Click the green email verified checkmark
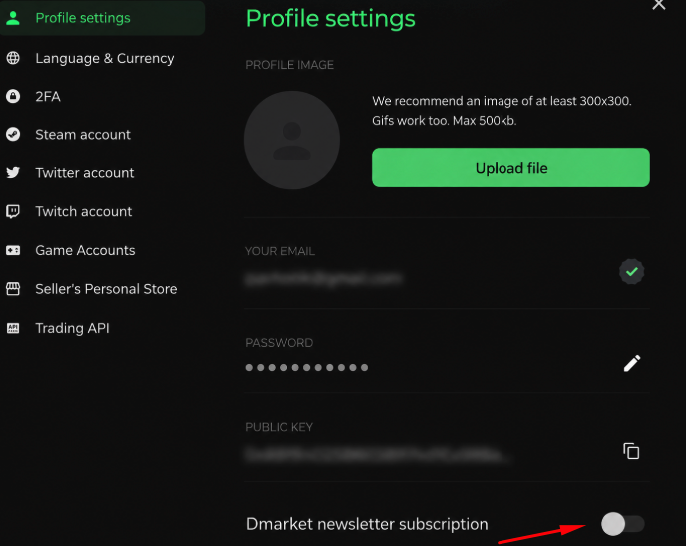The image size is (686, 546). pos(631,272)
